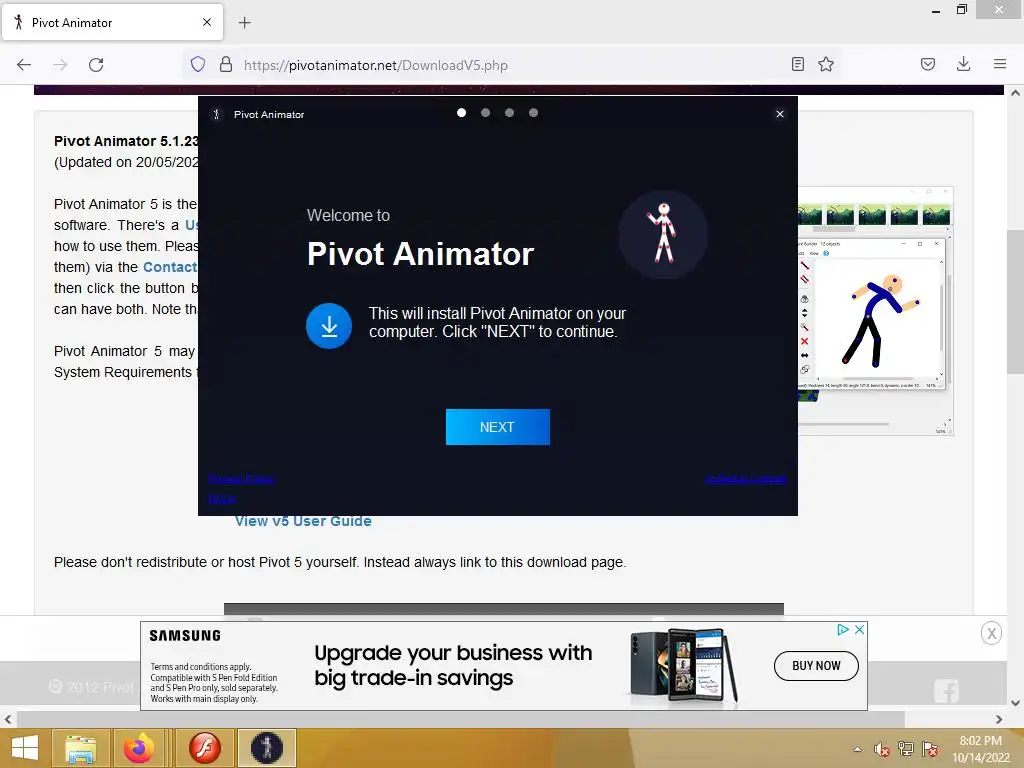Follow the Contact link in the page text

(x=170, y=267)
